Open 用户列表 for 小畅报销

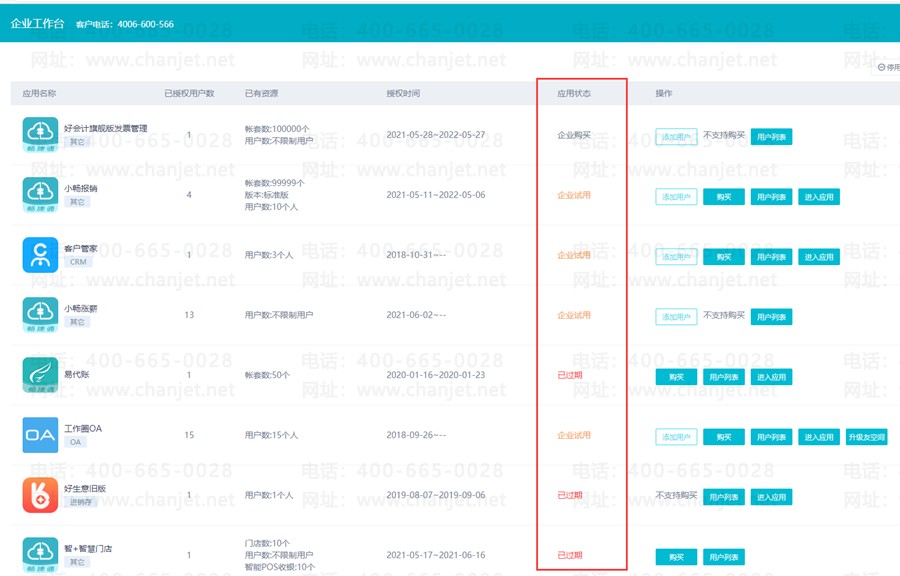pos(771,197)
